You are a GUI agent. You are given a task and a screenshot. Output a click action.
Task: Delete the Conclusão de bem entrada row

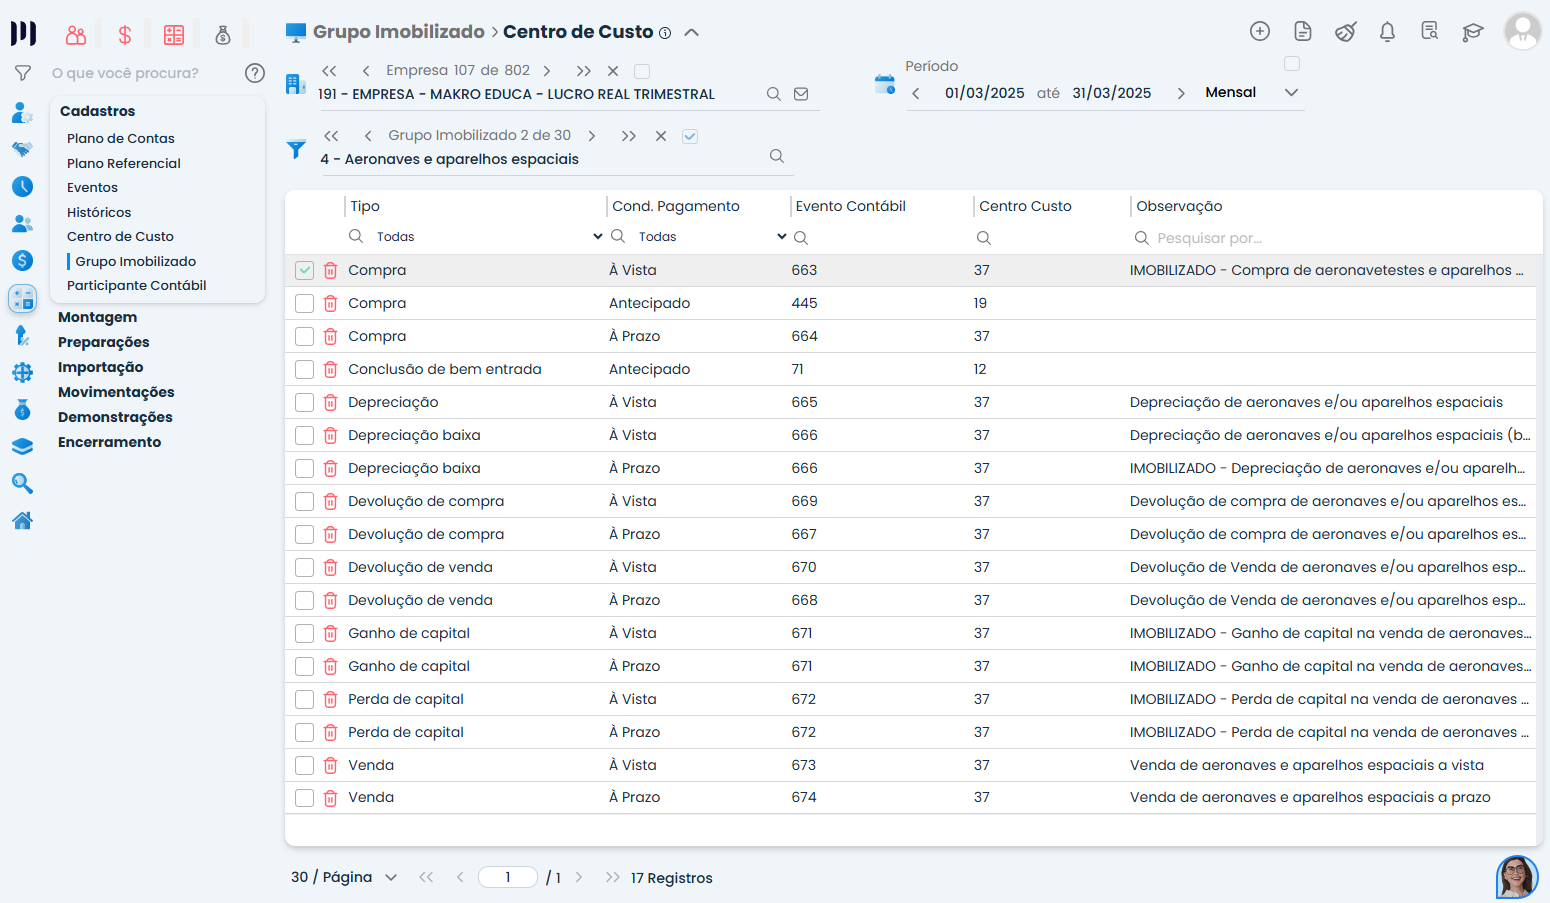pos(331,370)
